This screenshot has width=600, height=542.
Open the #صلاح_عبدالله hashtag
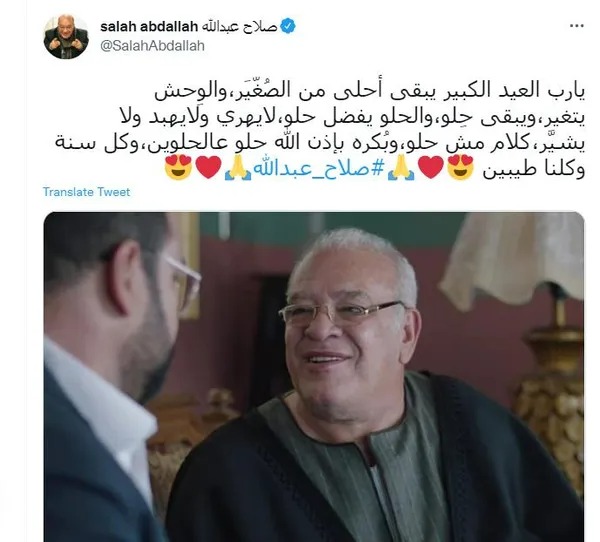tap(318, 168)
